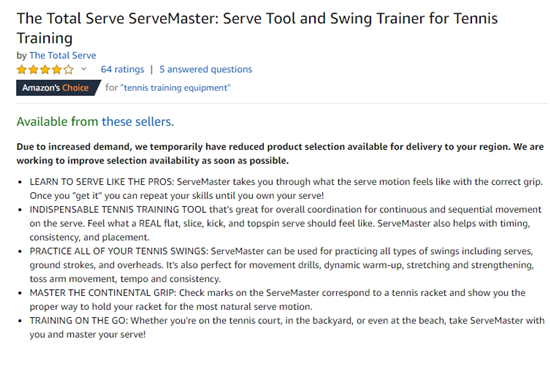Click the INDISPENSABLE TENNIS TRAINING TOOL bullet
This screenshot has height=390, width=550.
tap(286, 223)
